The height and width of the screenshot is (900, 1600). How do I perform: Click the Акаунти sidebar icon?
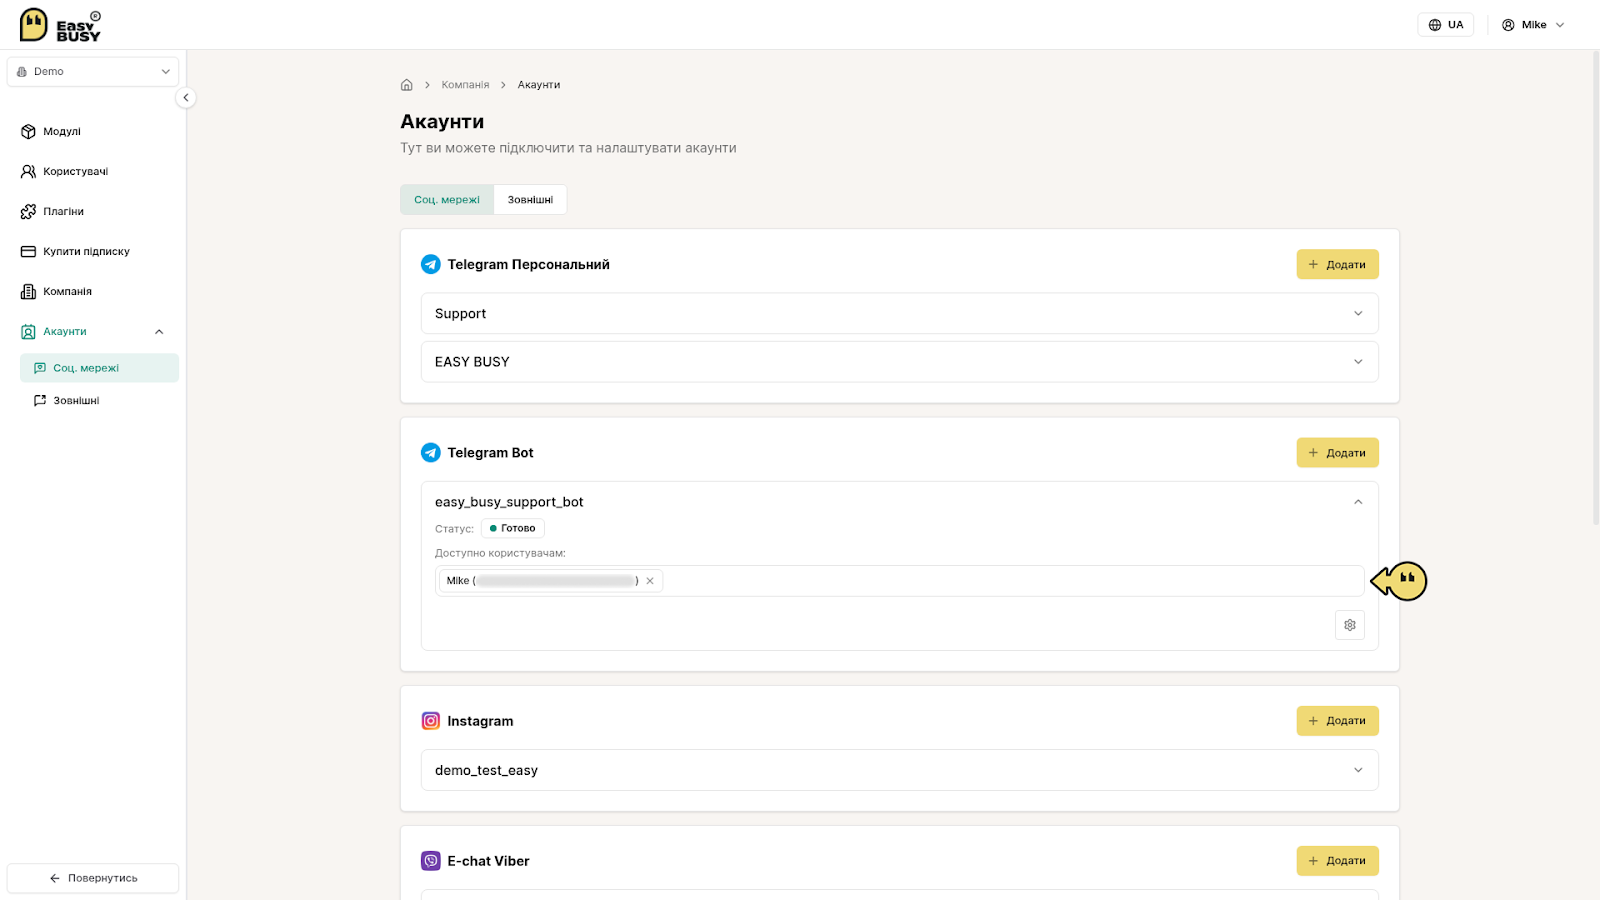click(28, 332)
